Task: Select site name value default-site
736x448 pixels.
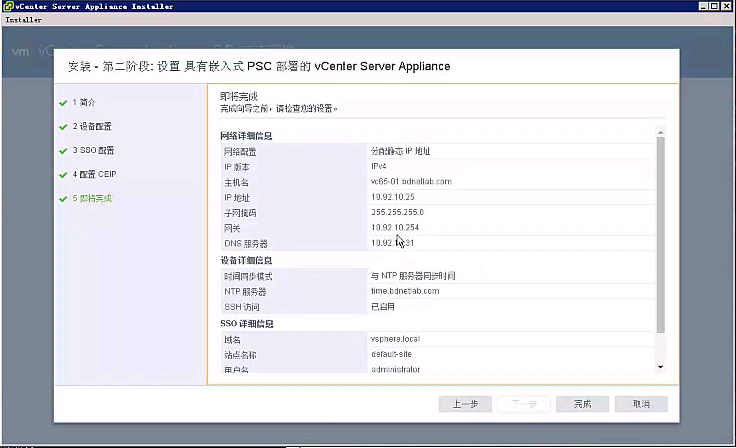Action: coord(391,354)
